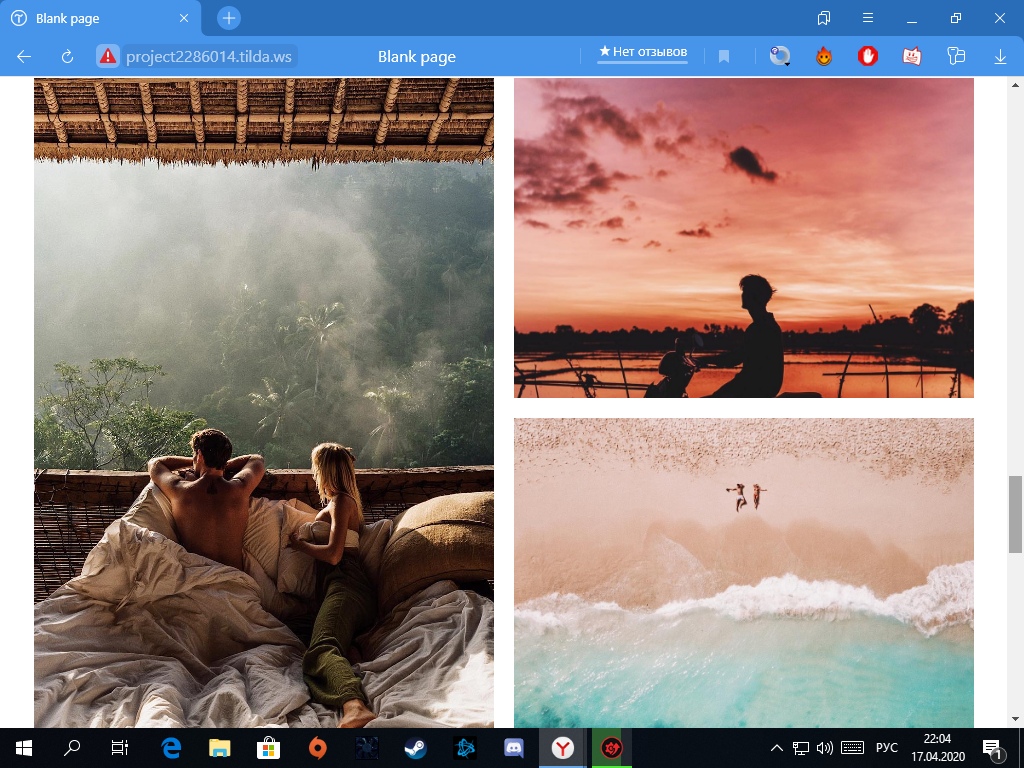
Task: Click the Нет отзывов reviews link
Action: [x=643, y=52]
